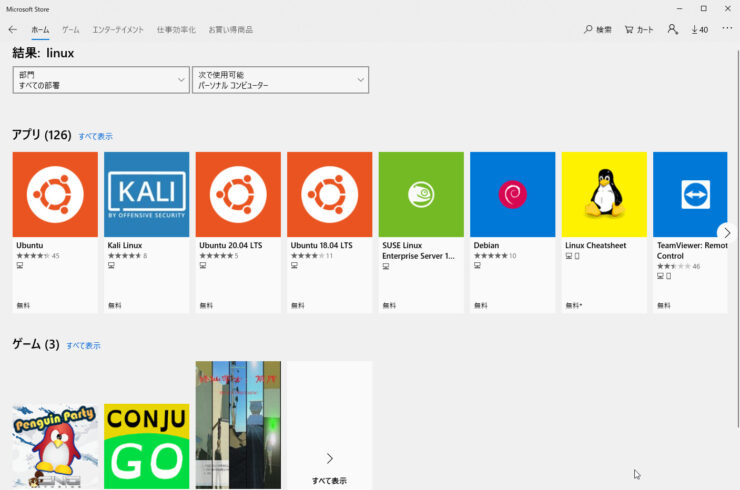Open the cart (カート) icon
The image size is (740, 490).
pos(629,30)
